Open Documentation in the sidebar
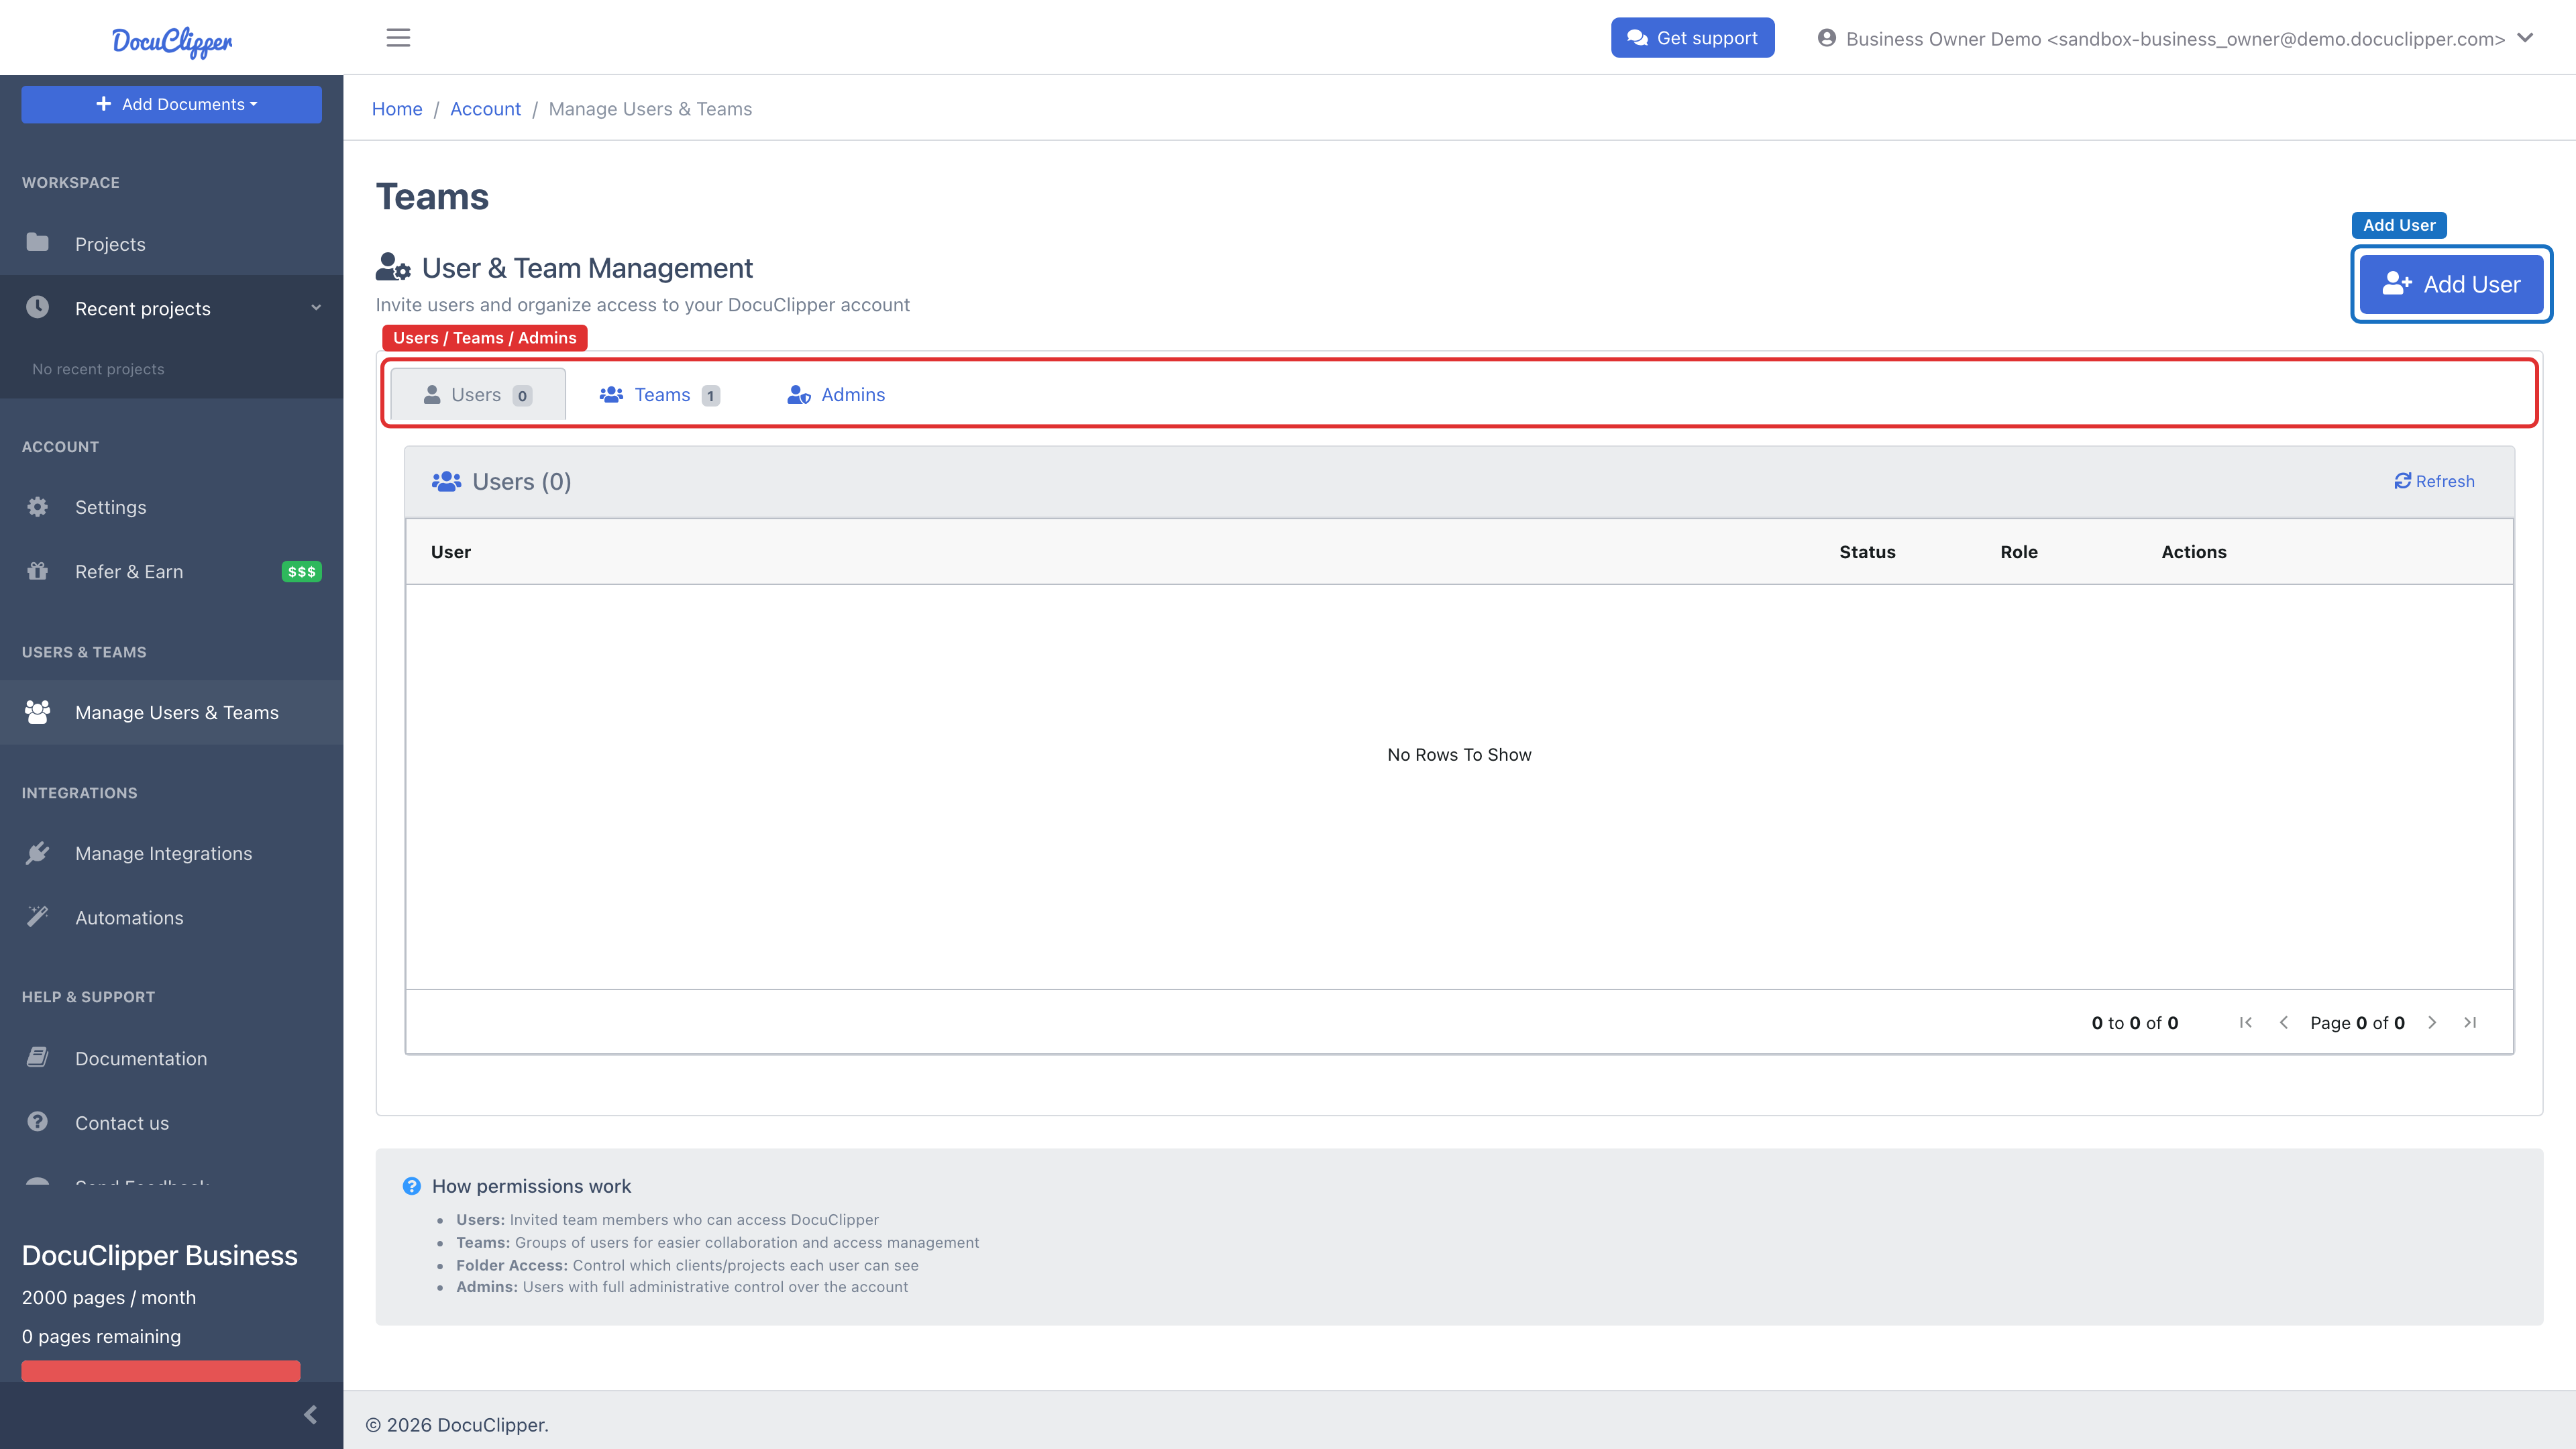 (171, 1058)
